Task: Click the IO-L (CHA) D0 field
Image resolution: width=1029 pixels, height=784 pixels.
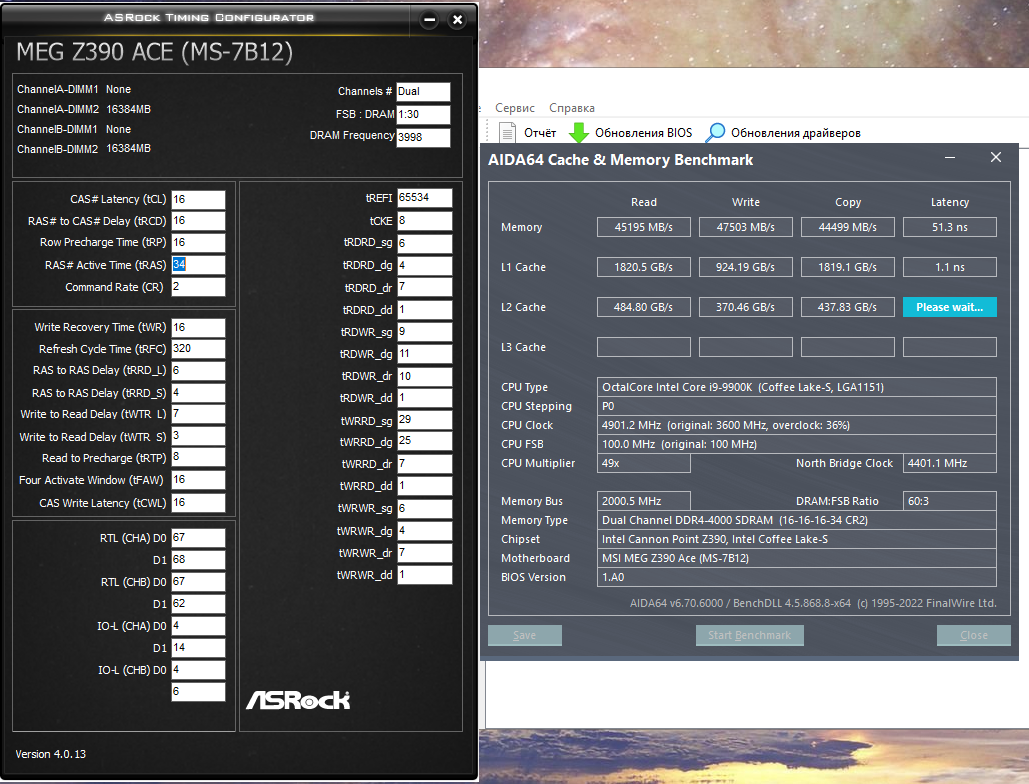Action: click(198, 626)
